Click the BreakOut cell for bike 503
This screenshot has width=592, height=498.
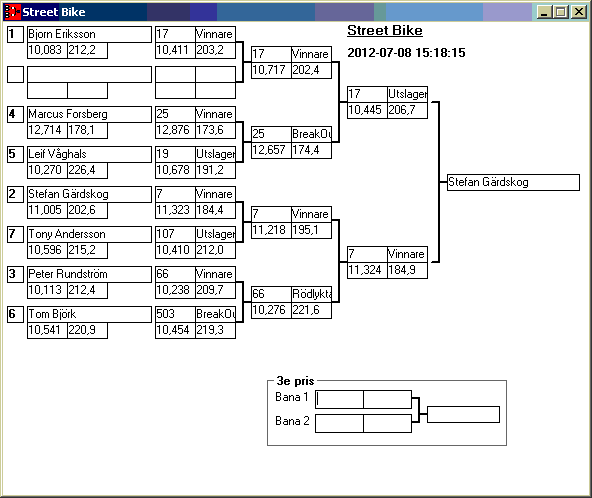point(216,314)
